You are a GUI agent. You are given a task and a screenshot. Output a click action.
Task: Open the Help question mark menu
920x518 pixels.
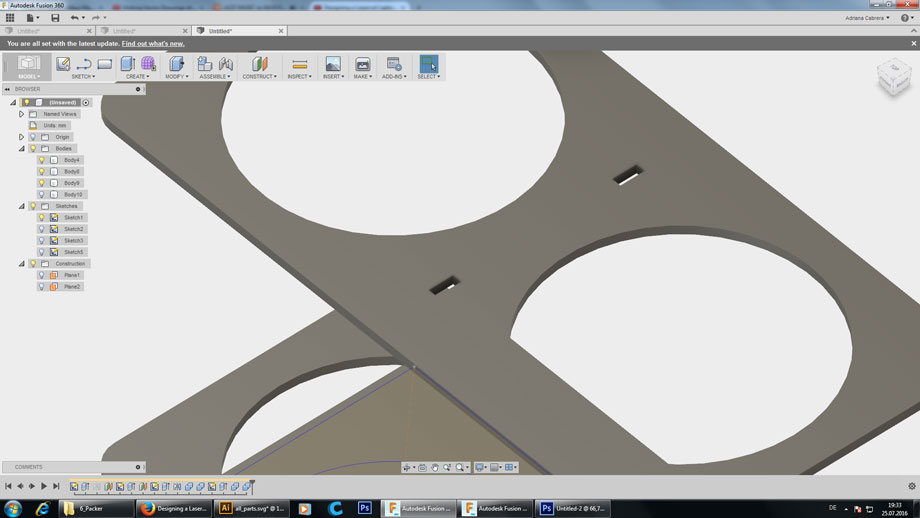tap(905, 18)
